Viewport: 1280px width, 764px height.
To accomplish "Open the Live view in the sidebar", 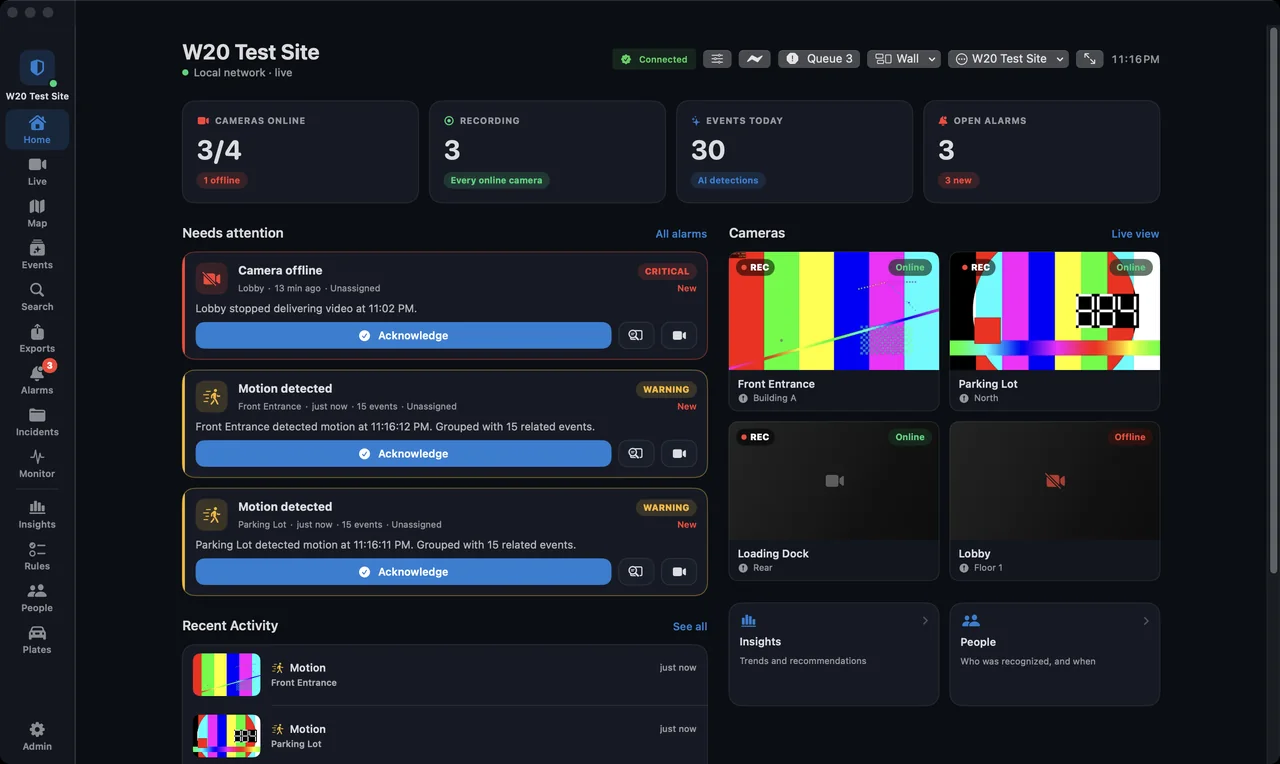I will (37, 171).
